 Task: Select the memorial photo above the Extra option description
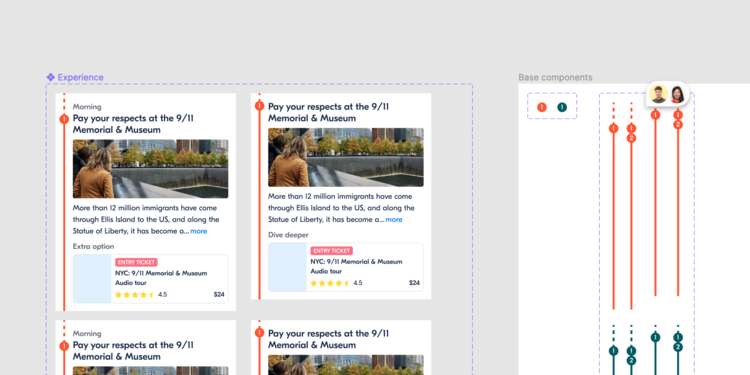(x=150, y=169)
